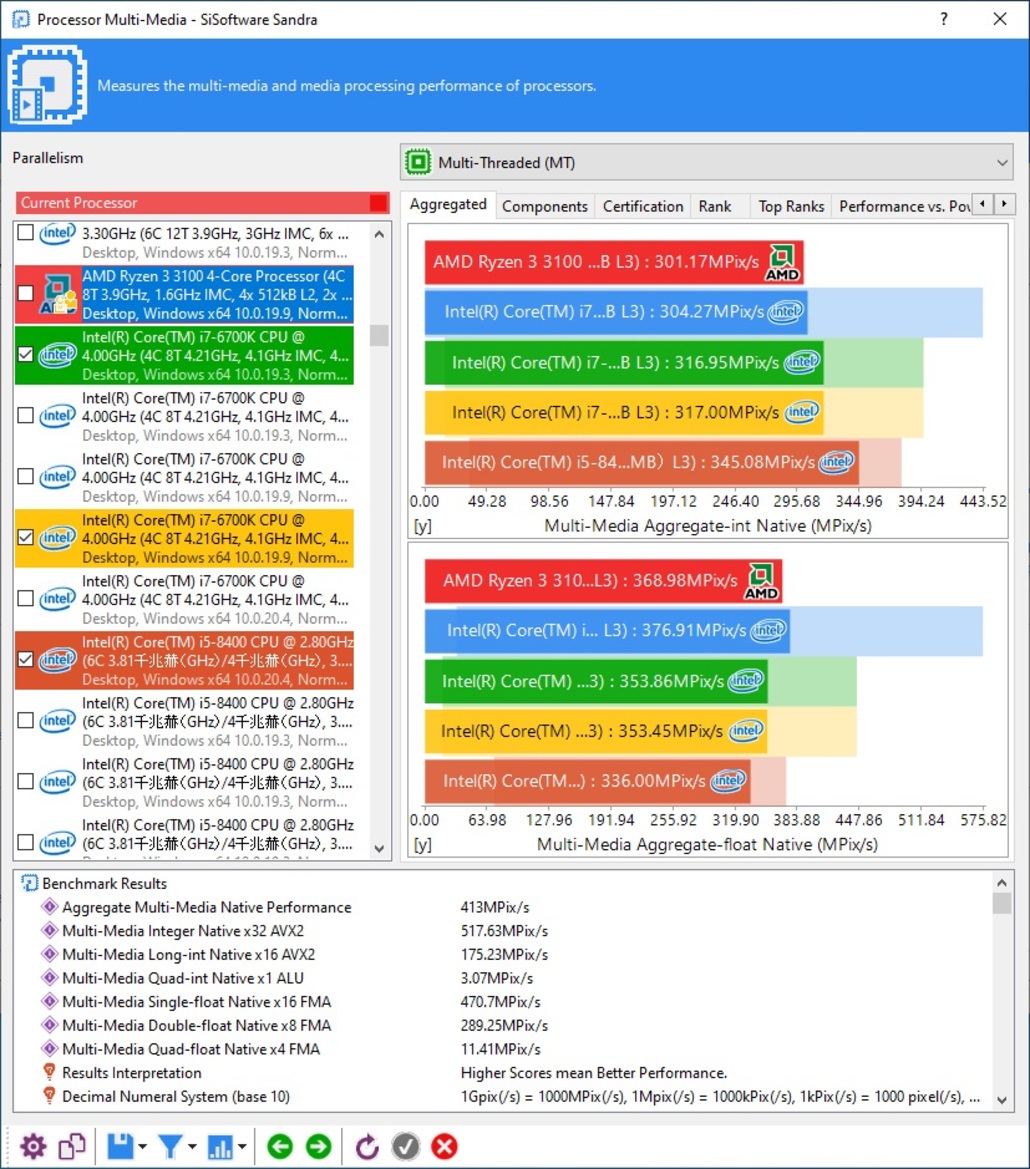The height and width of the screenshot is (1169, 1030).
Task: Open the Rank tab
Action: [x=715, y=207]
